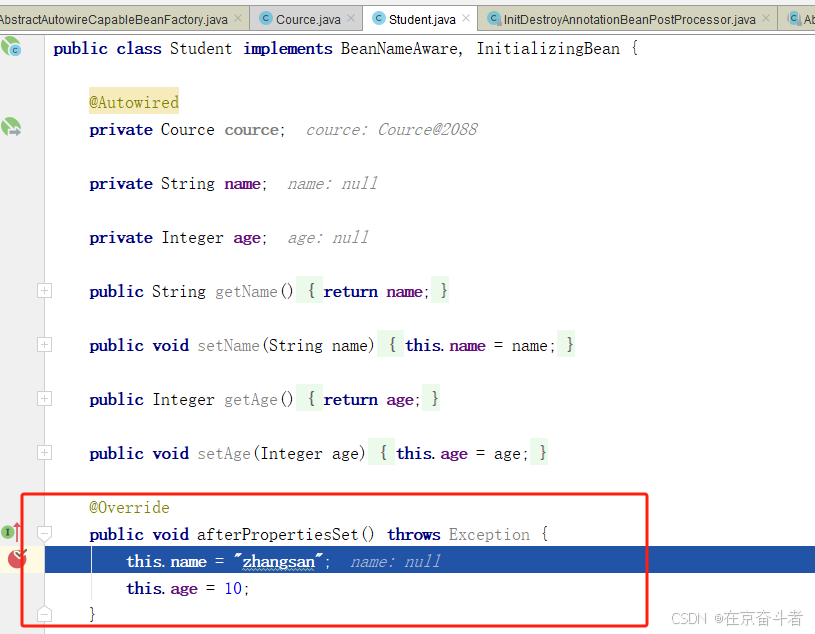This screenshot has width=815, height=634.
Task: Click the class file icon on Student.java tab
Action: (x=379, y=18)
